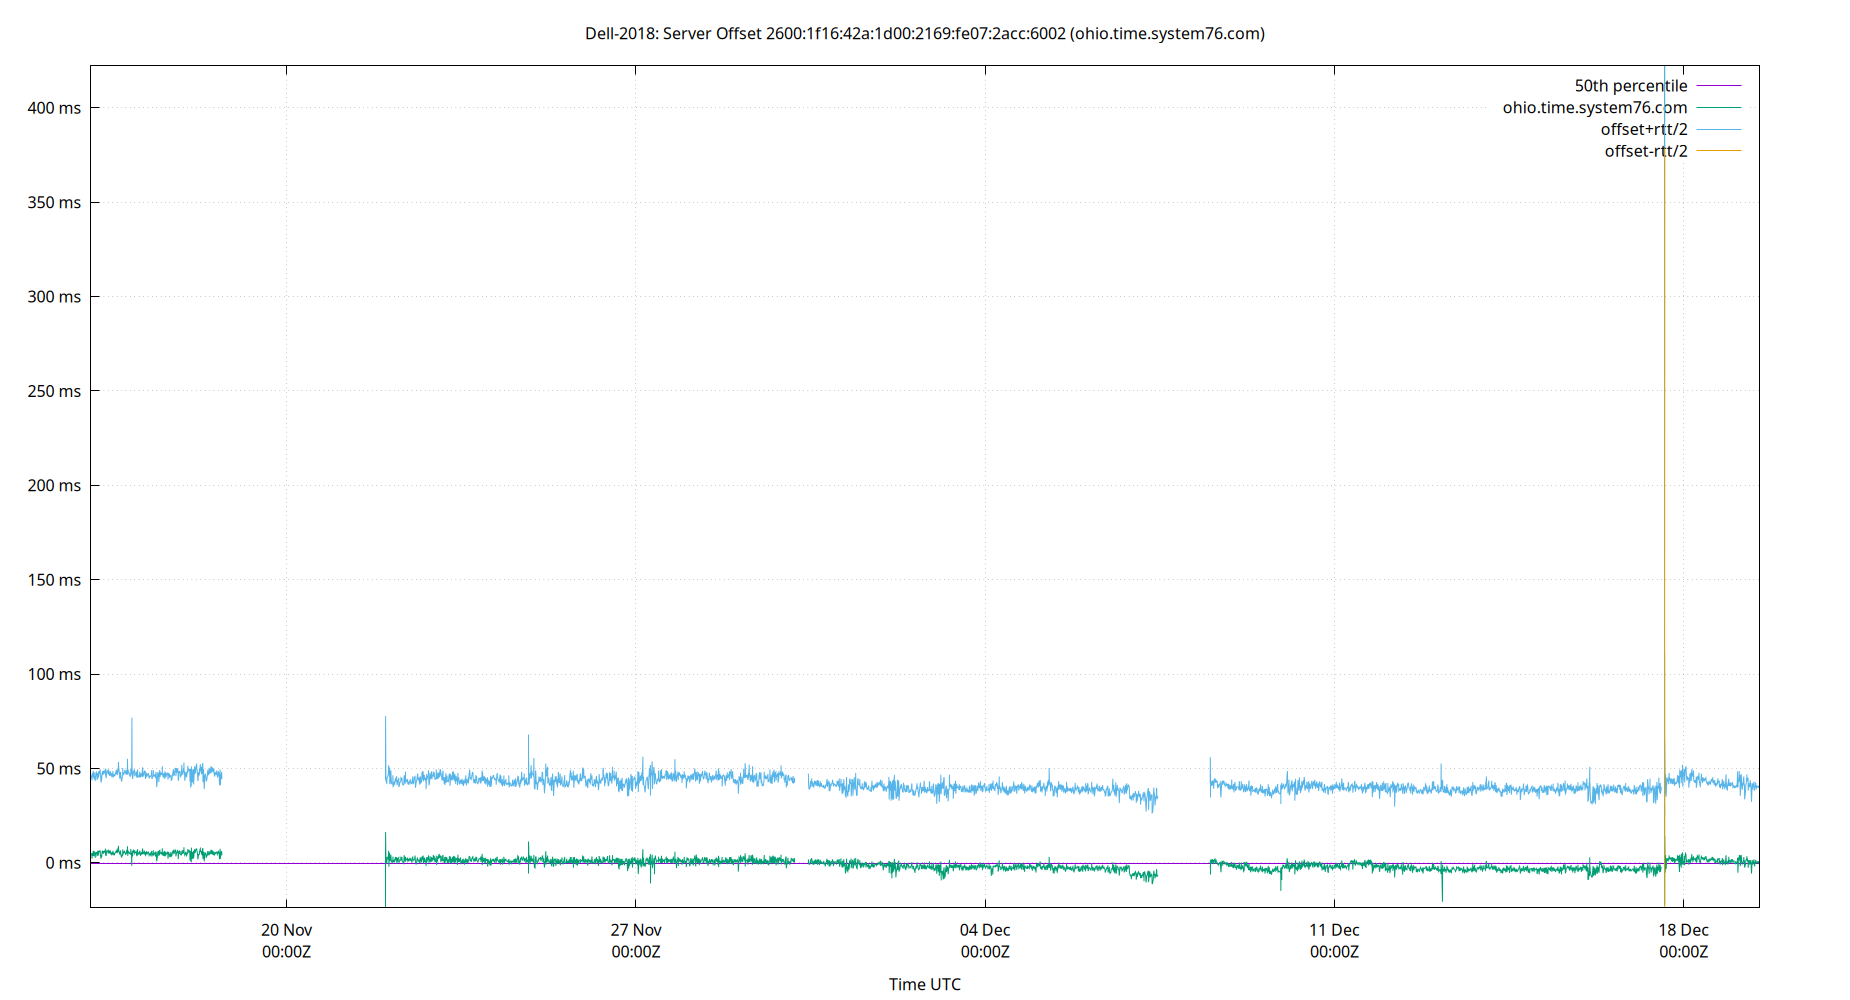1850x1000 pixels.
Task: Select the "400 ms" y-axis label
Action: click(56, 109)
